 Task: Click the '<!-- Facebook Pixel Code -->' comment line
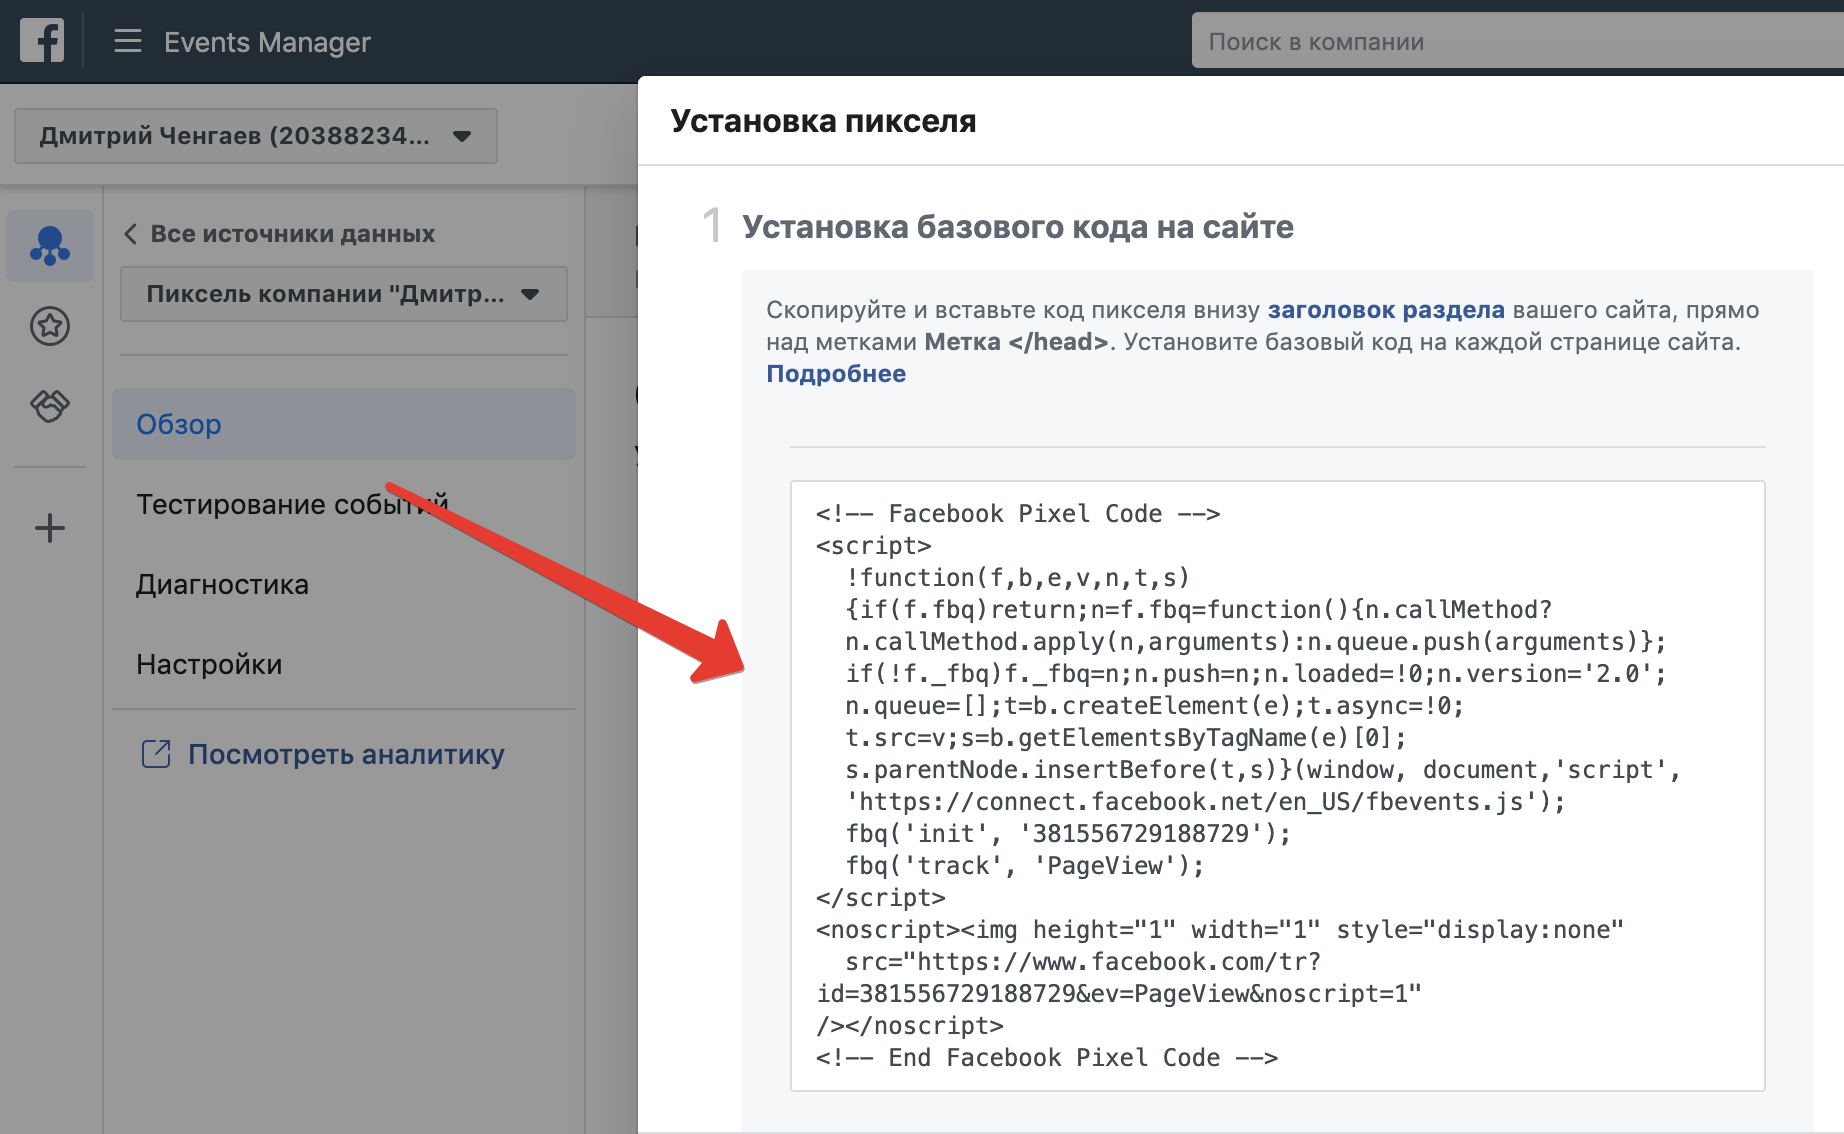[1017, 514]
